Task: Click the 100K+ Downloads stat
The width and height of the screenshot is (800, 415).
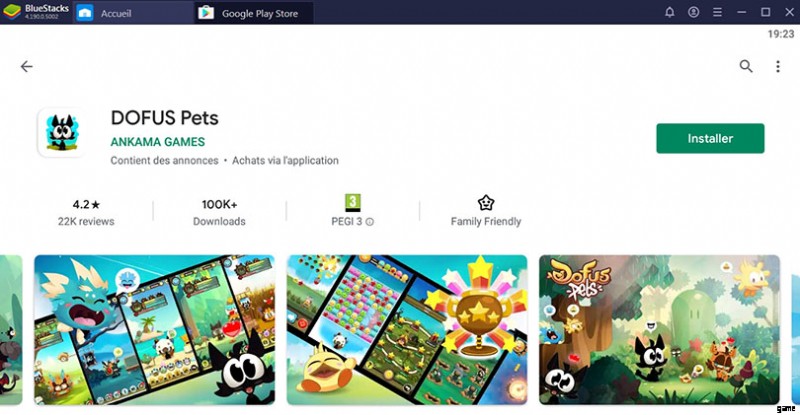Action: (219, 212)
